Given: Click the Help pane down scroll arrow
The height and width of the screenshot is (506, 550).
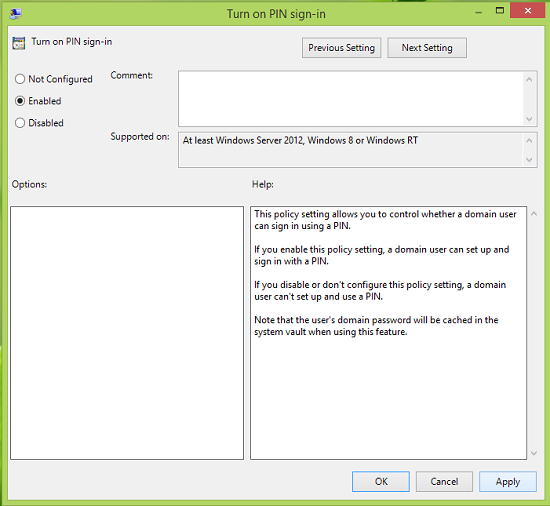Looking at the screenshot, I should tap(534, 453).
